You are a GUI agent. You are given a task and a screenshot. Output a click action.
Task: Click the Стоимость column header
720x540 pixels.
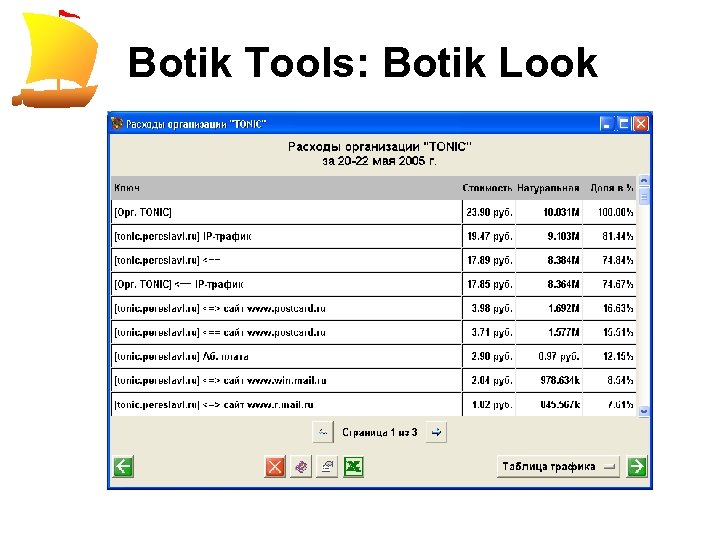[487, 188]
